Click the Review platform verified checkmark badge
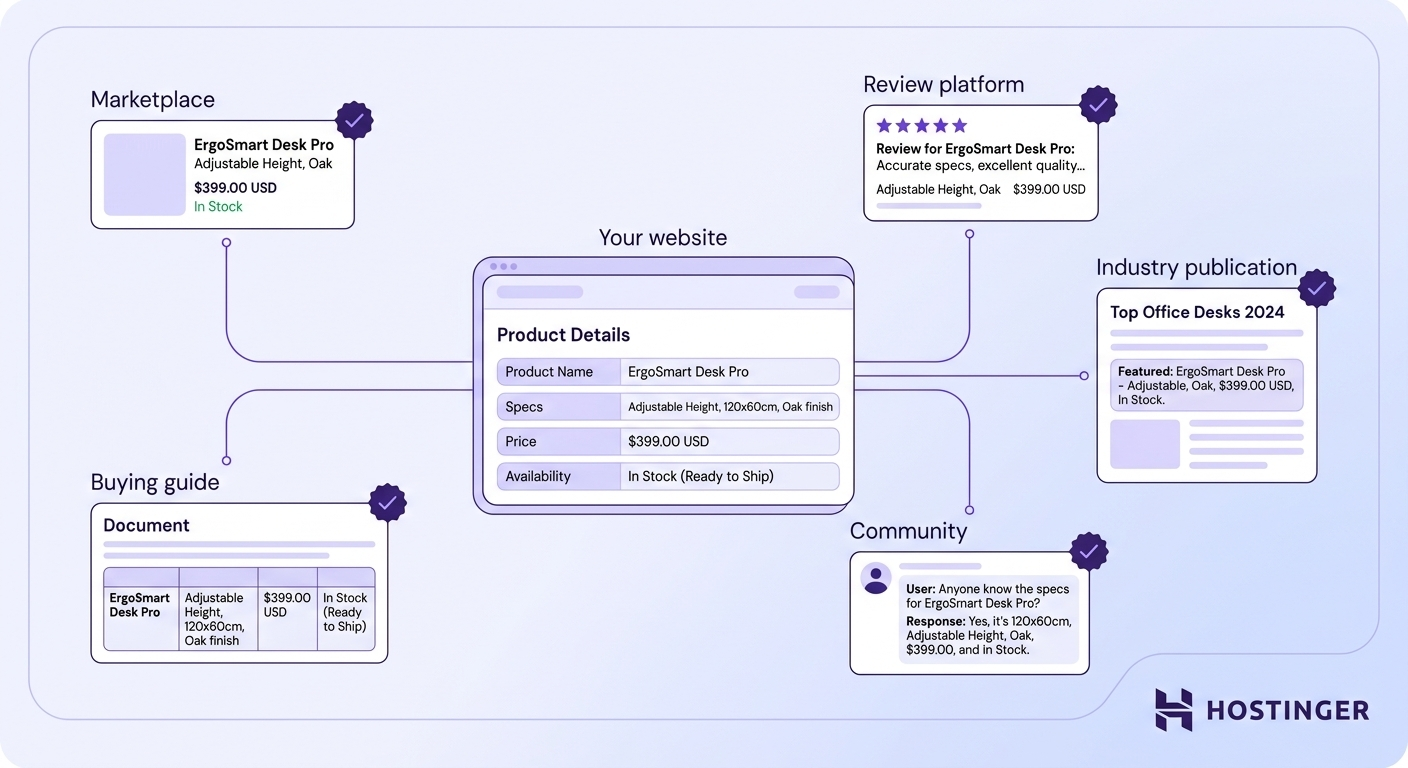 coord(1098,105)
